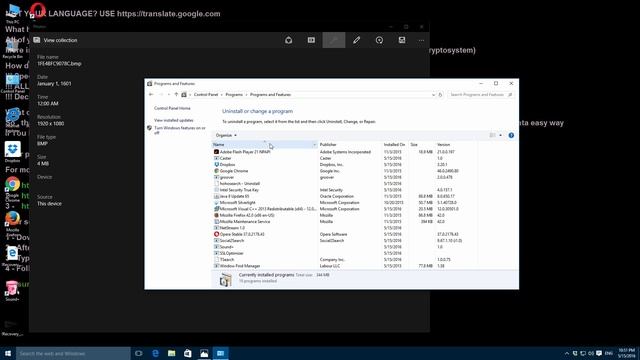Open the Windows Start button

click(8, 353)
